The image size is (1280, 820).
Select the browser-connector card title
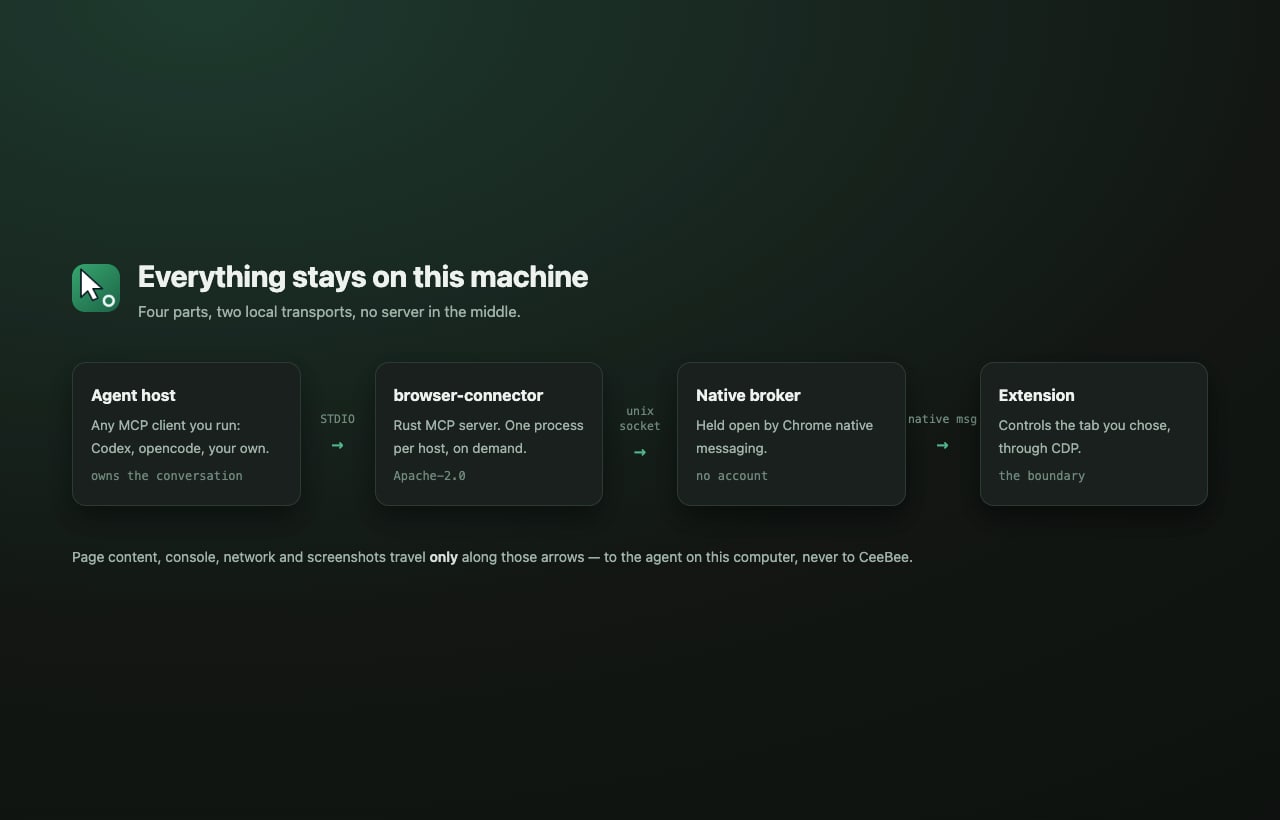coord(468,395)
